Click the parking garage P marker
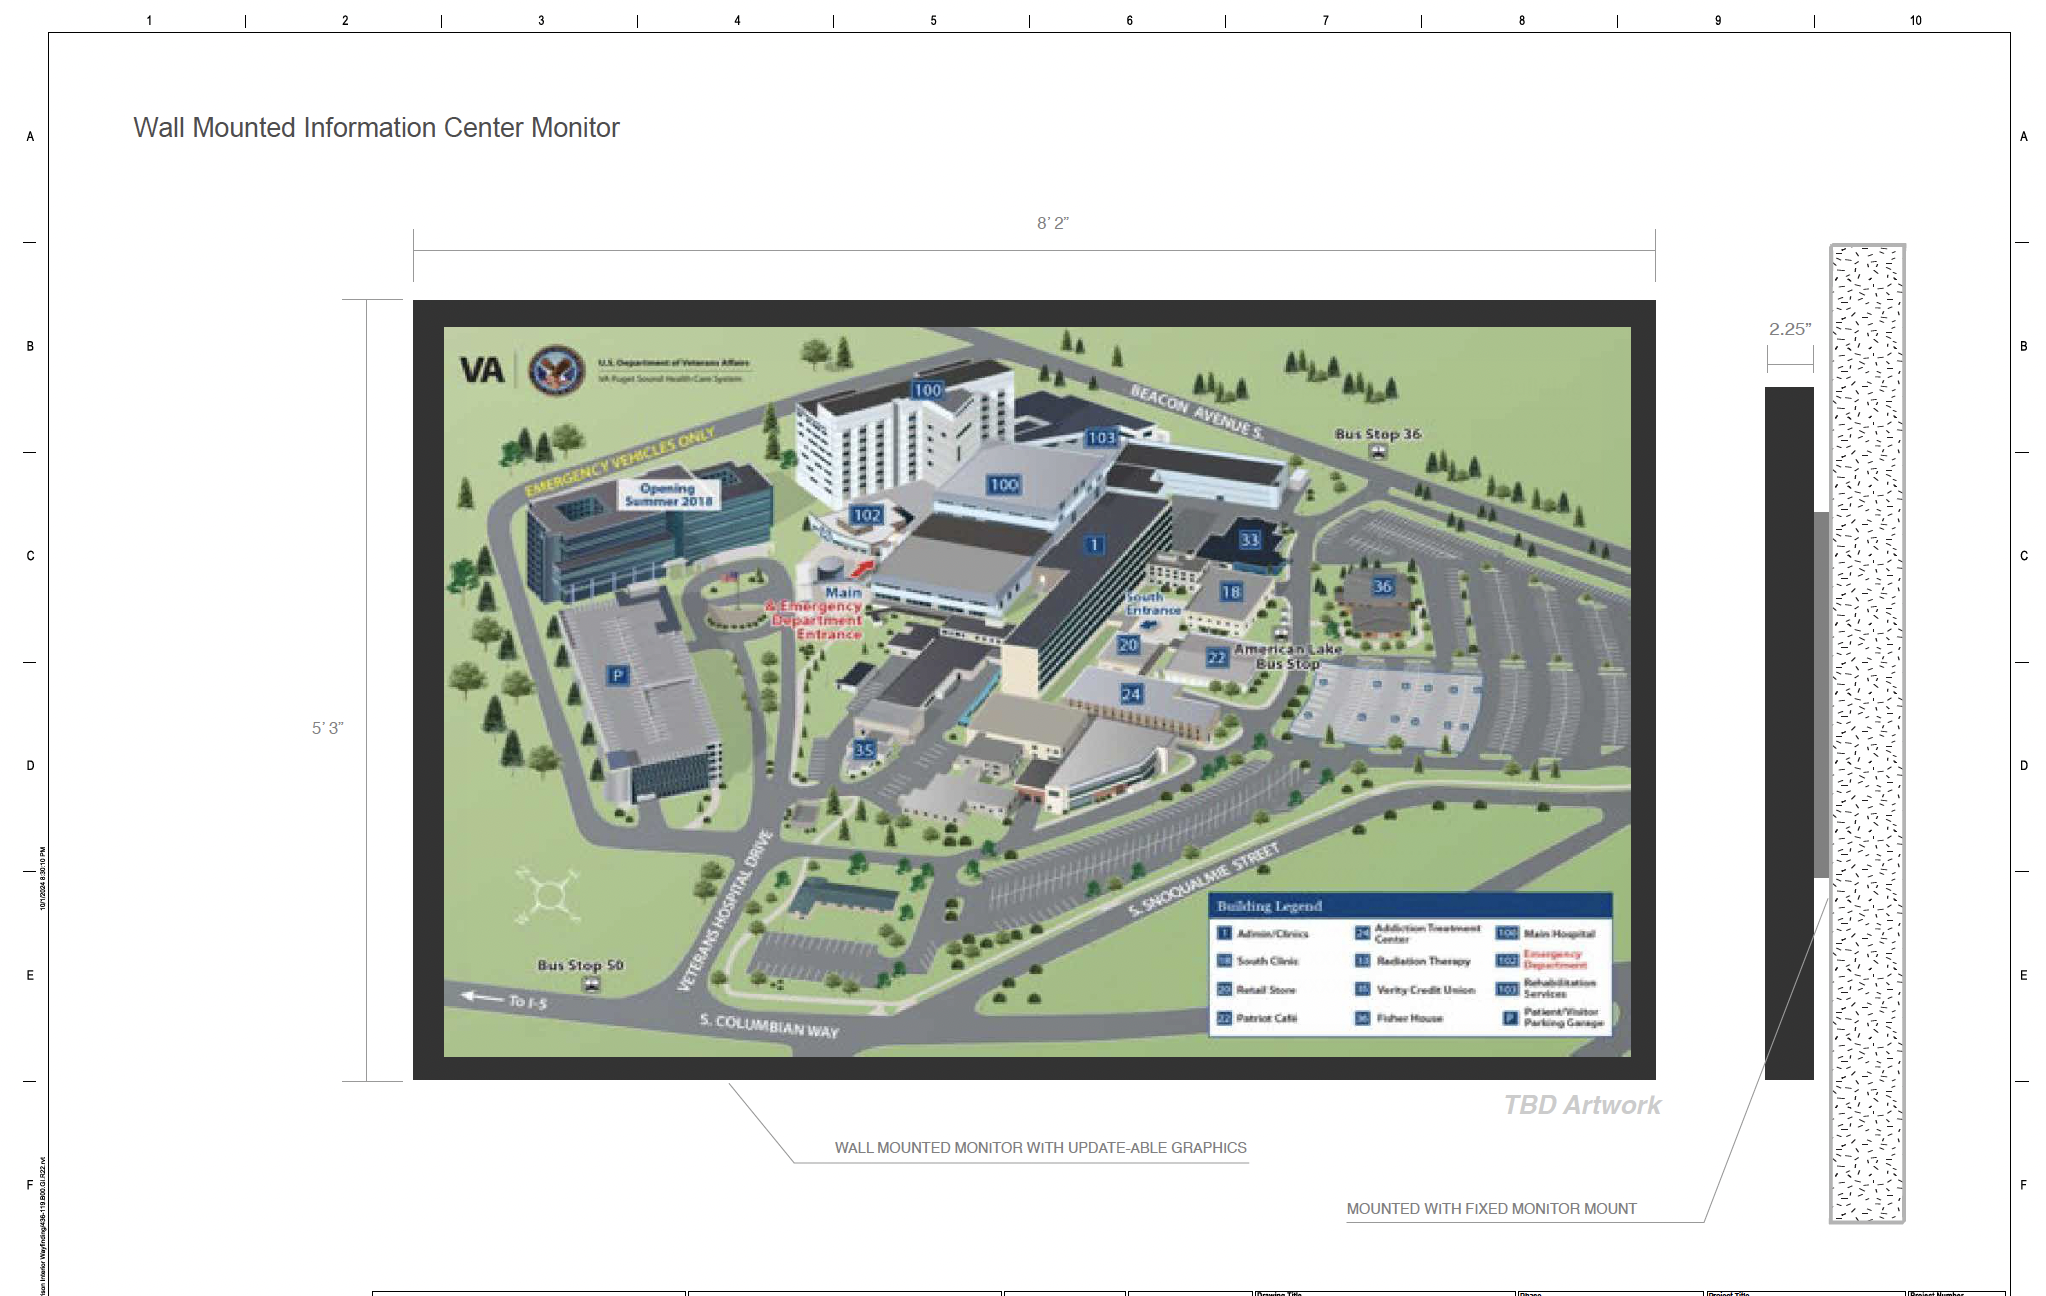Viewport: 2046px width, 1296px height. 617,676
